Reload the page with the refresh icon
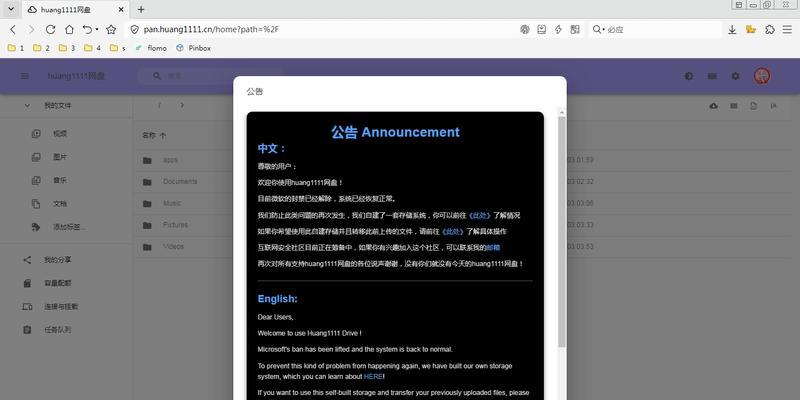This screenshot has height=400, width=800. tap(50, 30)
